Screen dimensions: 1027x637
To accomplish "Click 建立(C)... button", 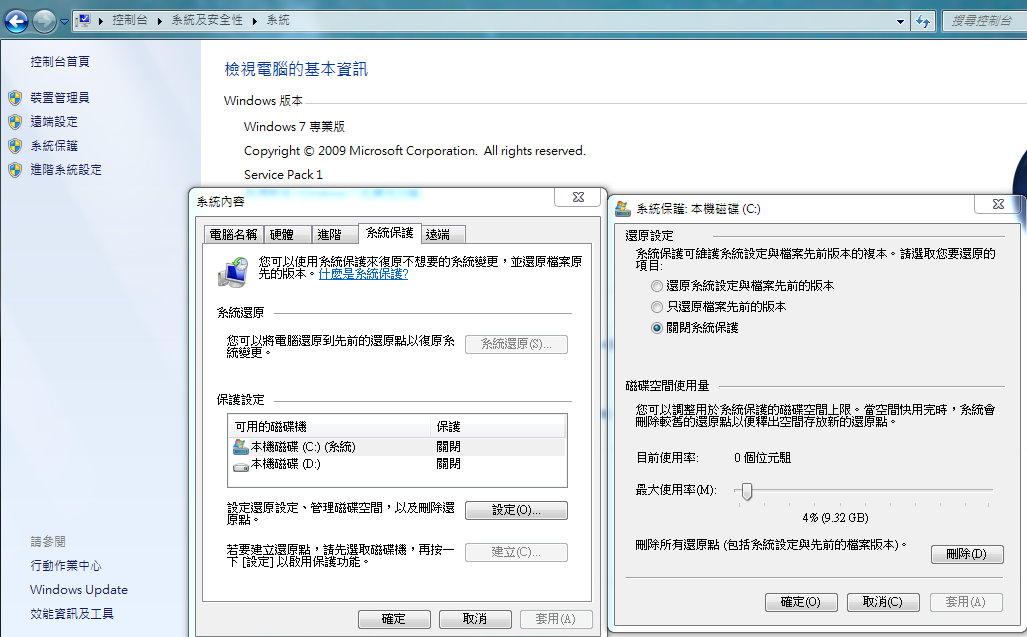I will pyautogui.click(x=516, y=553).
